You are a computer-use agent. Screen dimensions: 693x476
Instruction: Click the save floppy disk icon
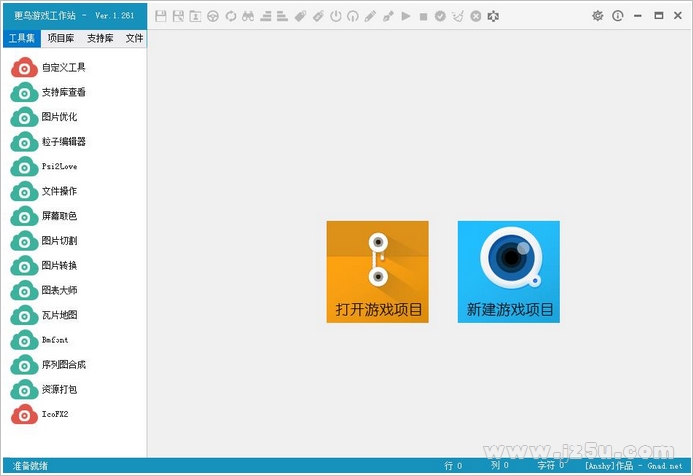pyautogui.click(x=161, y=16)
